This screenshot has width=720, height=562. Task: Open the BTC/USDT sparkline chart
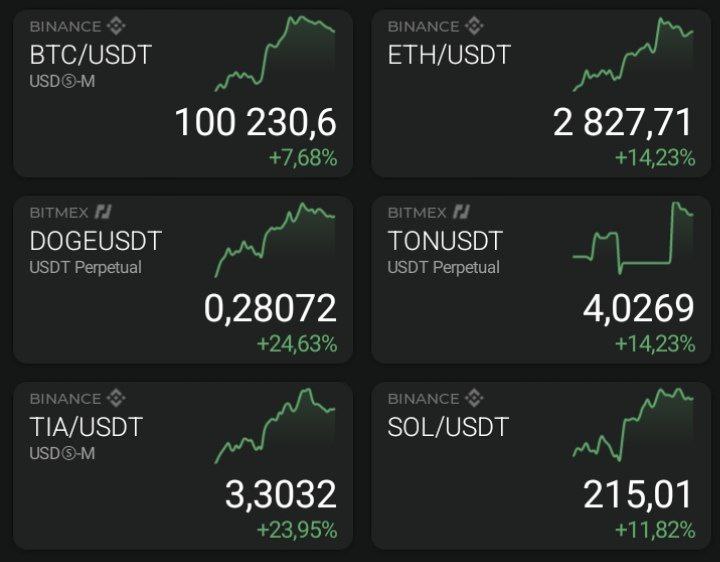[x=275, y=54]
